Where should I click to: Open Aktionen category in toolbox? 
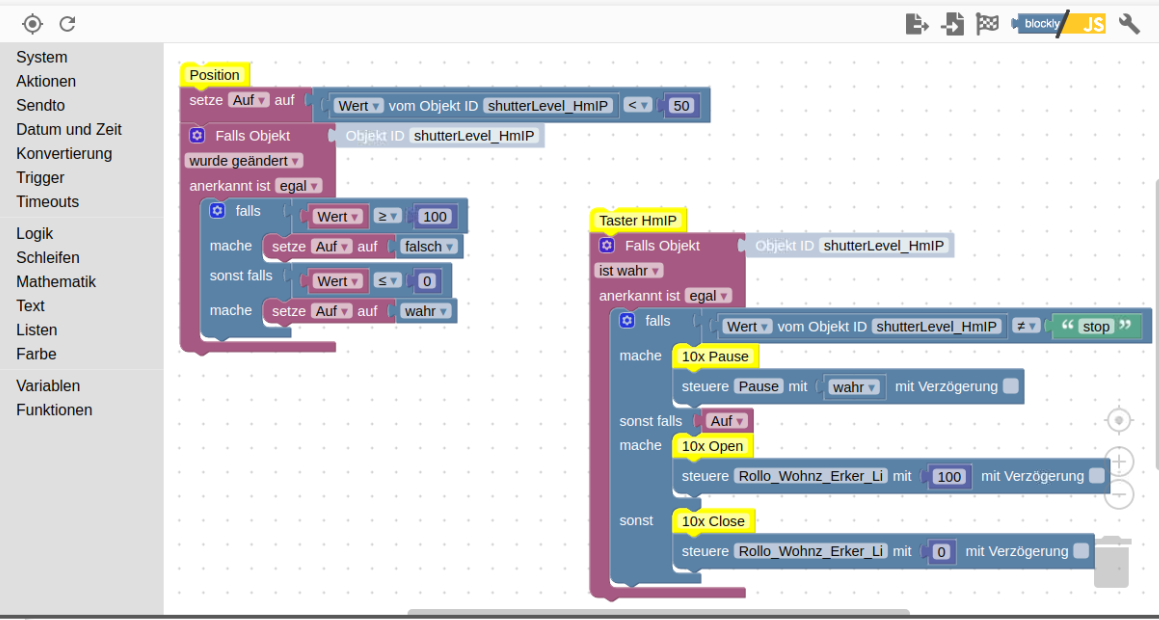[46, 81]
